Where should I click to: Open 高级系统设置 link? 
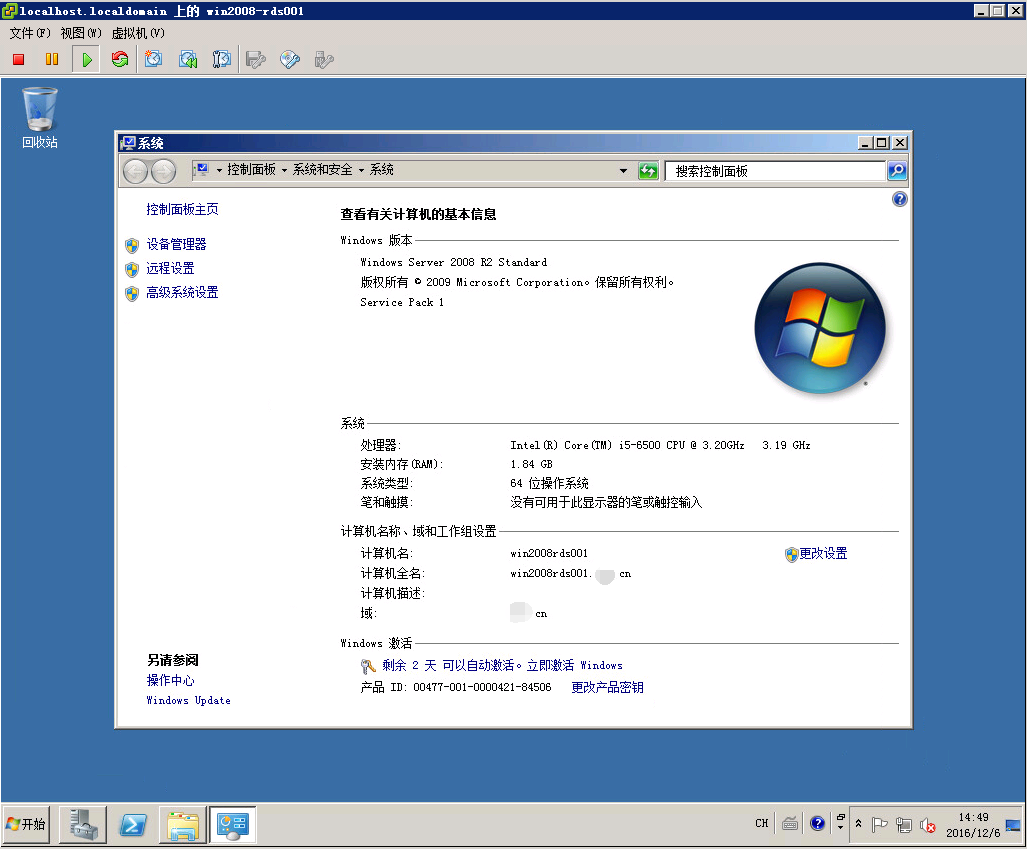[182, 292]
